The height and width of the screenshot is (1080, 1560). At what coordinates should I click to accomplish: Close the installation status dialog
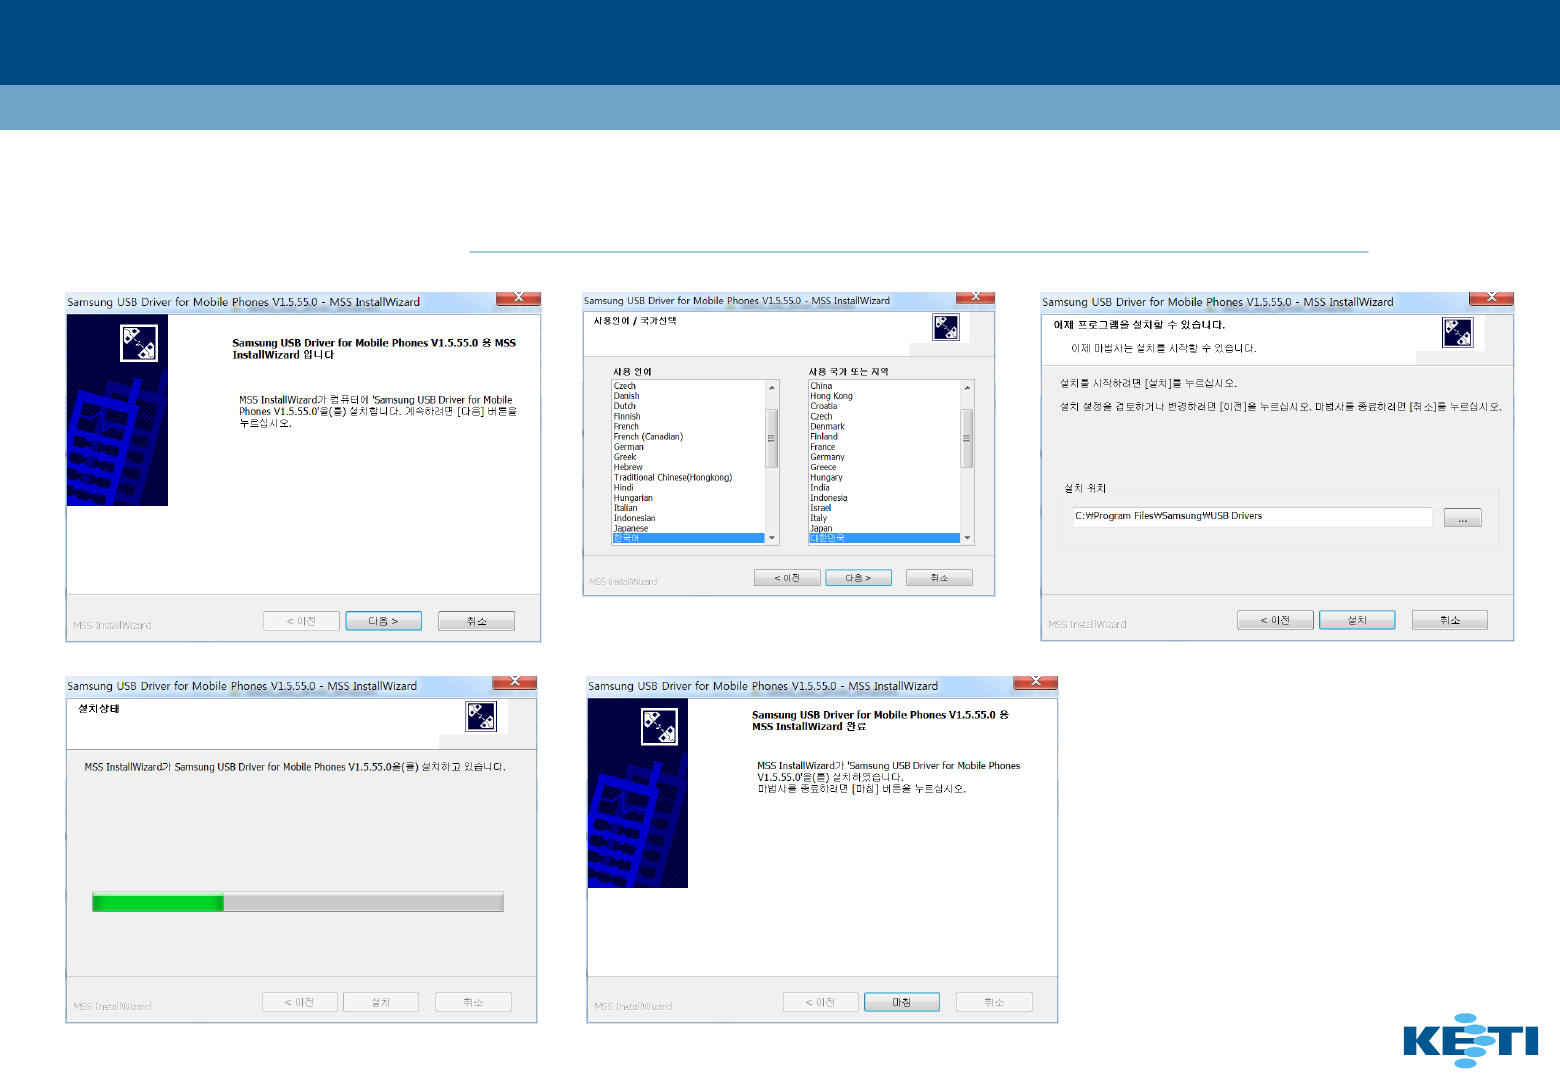coord(515,682)
